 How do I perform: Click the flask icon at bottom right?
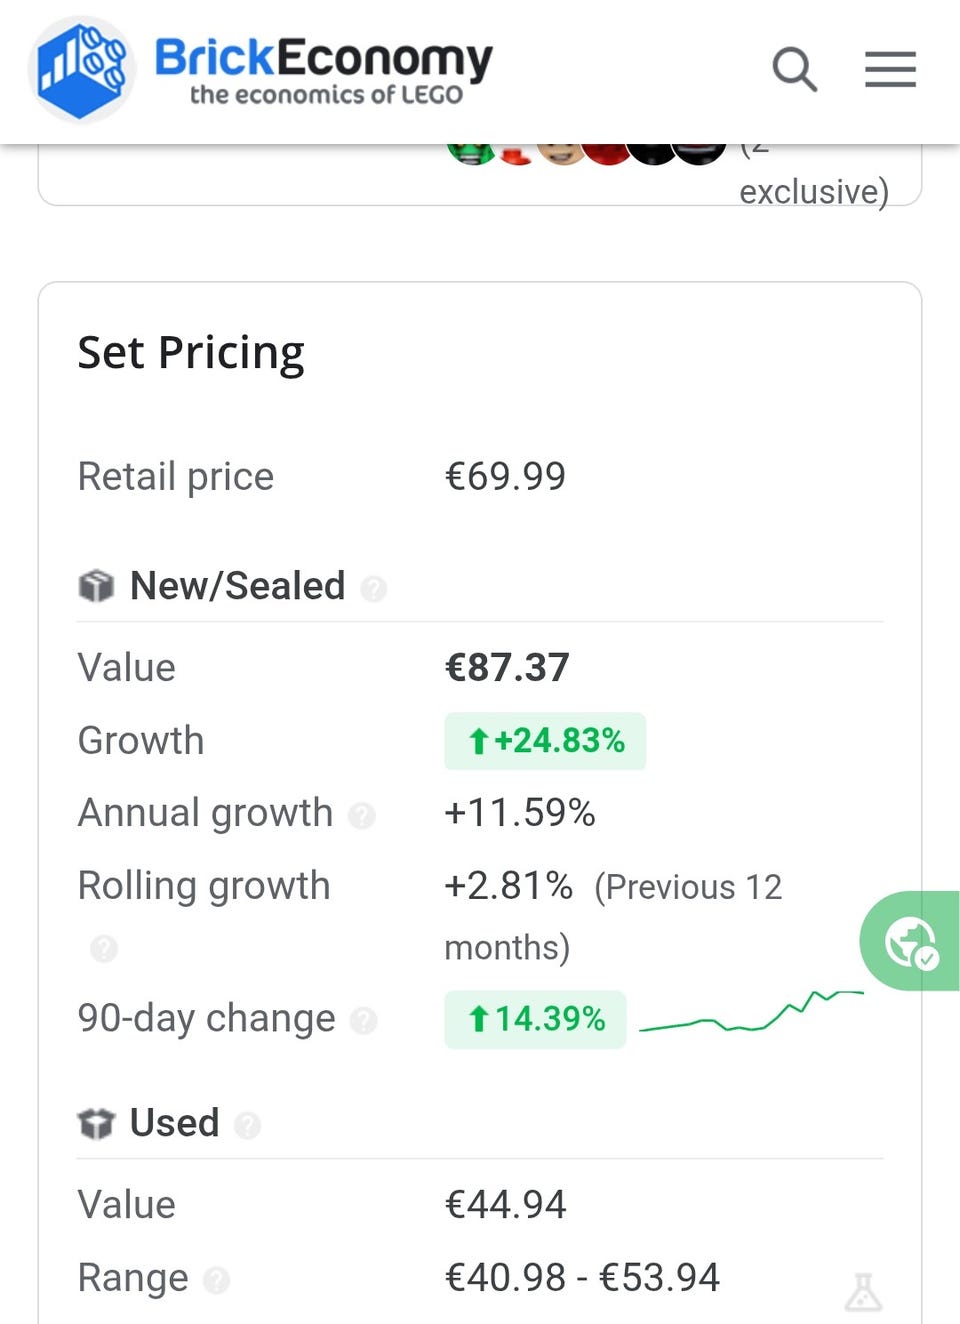(x=863, y=1292)
